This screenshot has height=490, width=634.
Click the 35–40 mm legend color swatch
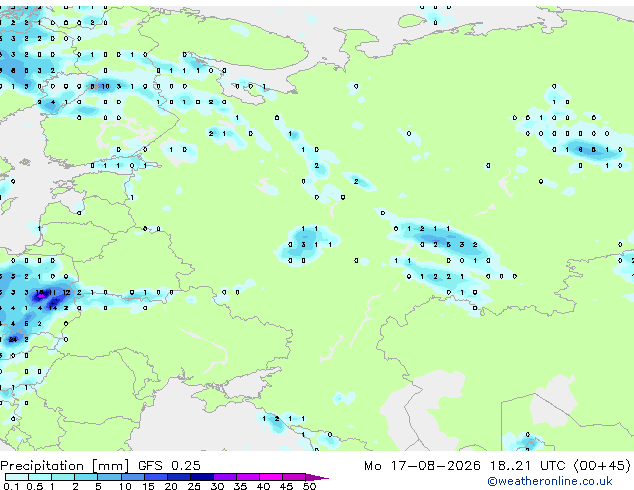(x=247, y=477)
